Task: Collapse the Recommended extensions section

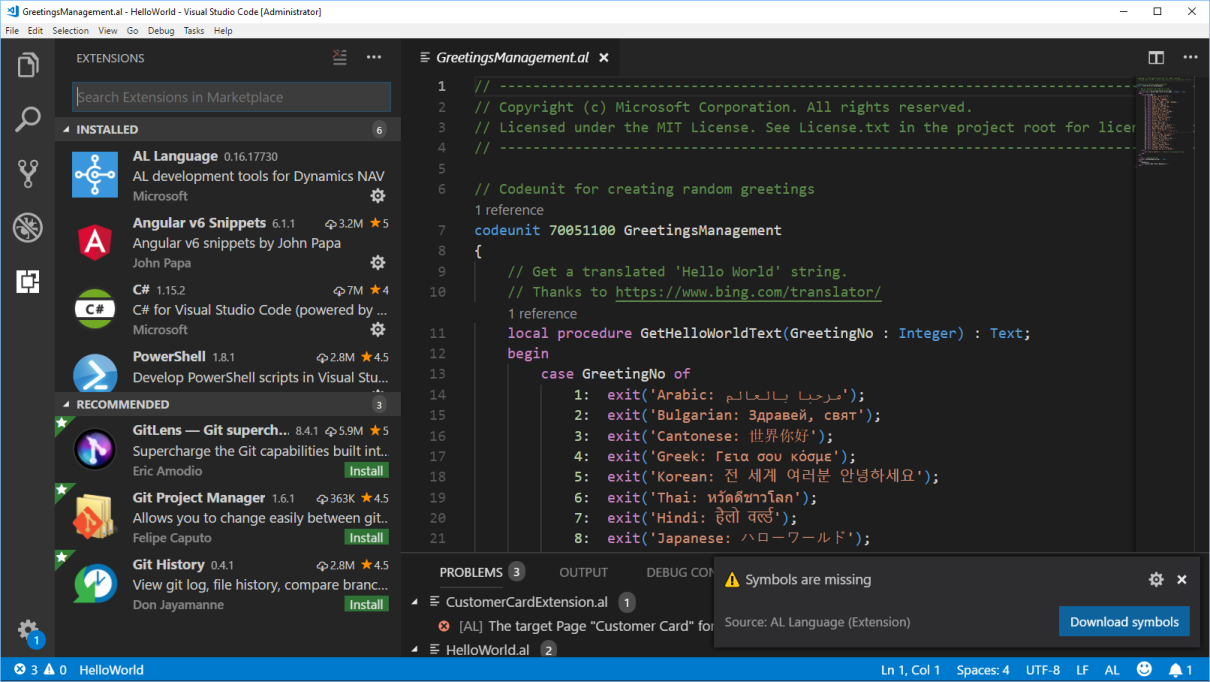Action: (x=67, y=405)
